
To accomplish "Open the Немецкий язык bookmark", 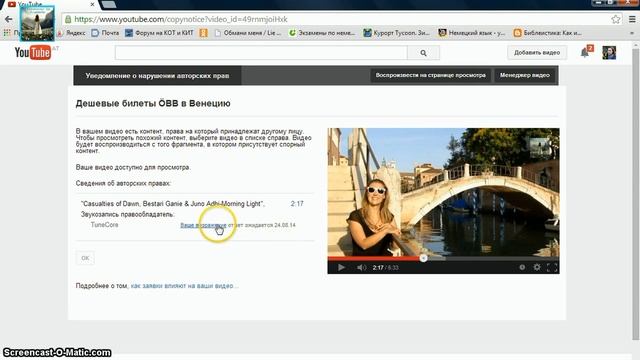I will tap(471, 33).
